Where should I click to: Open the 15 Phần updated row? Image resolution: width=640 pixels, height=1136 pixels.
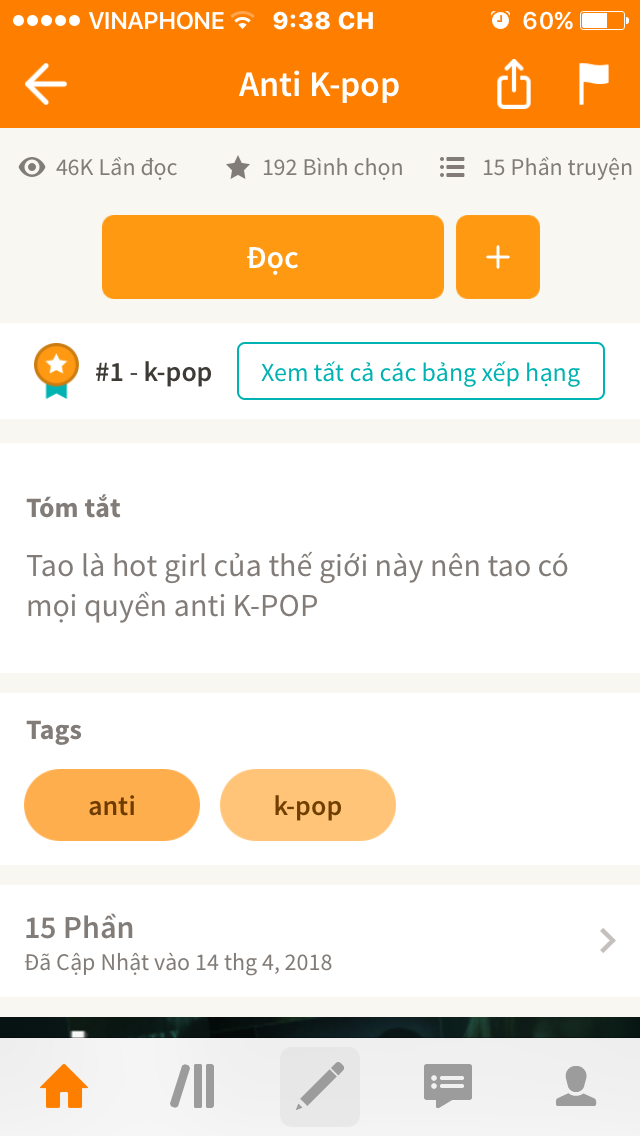tap(300, 941)
